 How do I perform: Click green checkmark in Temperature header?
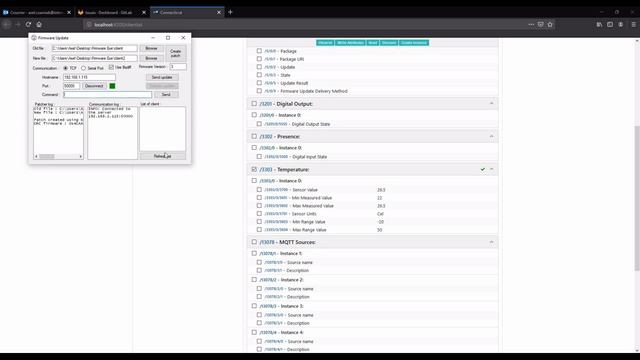tap(482, 169)
